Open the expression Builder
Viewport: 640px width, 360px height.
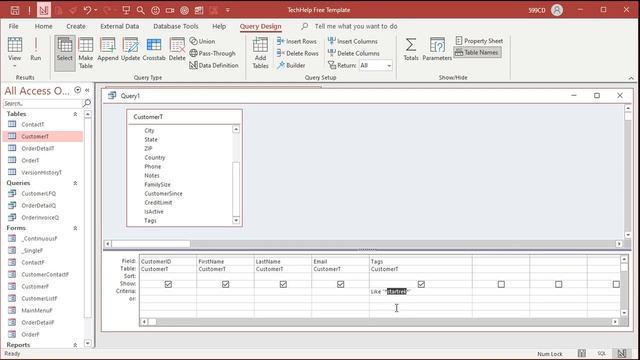coord(291,65)
